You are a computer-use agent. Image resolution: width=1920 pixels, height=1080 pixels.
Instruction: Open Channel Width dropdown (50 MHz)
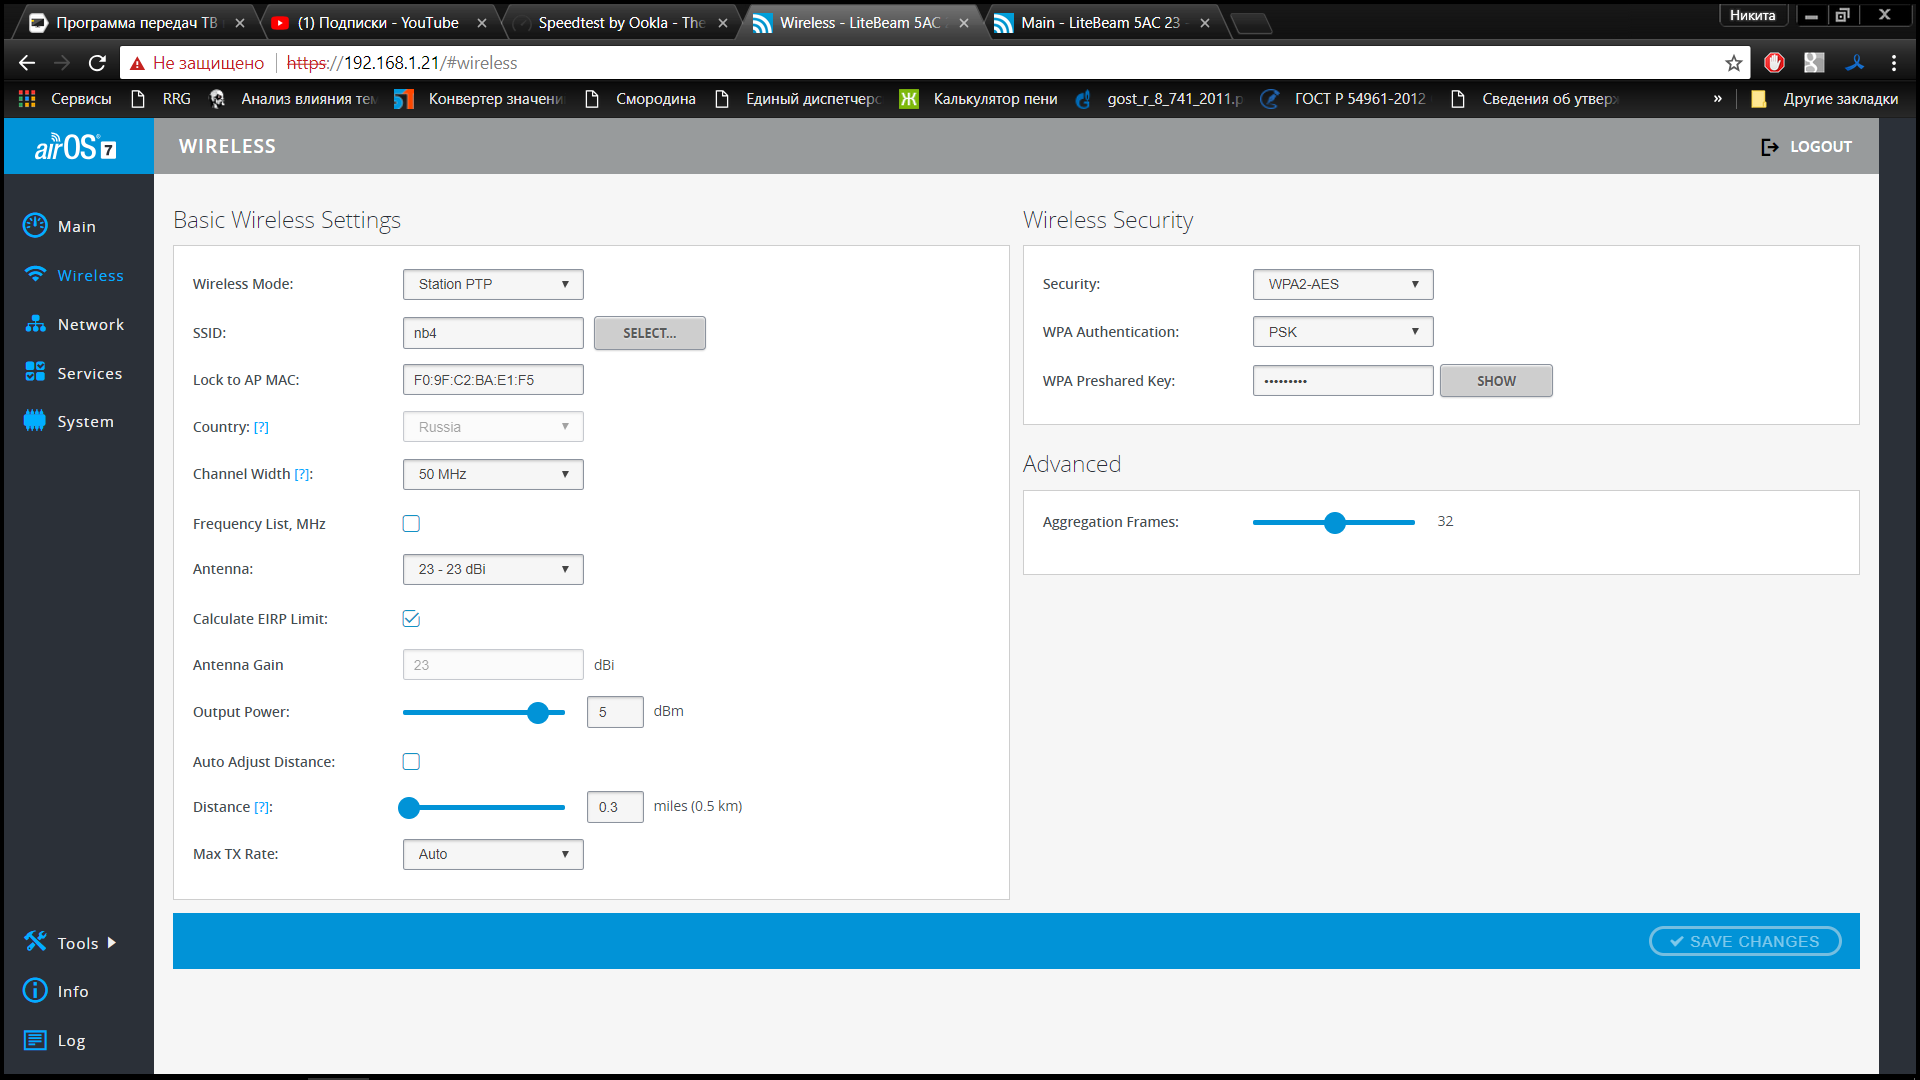[493, 474]
